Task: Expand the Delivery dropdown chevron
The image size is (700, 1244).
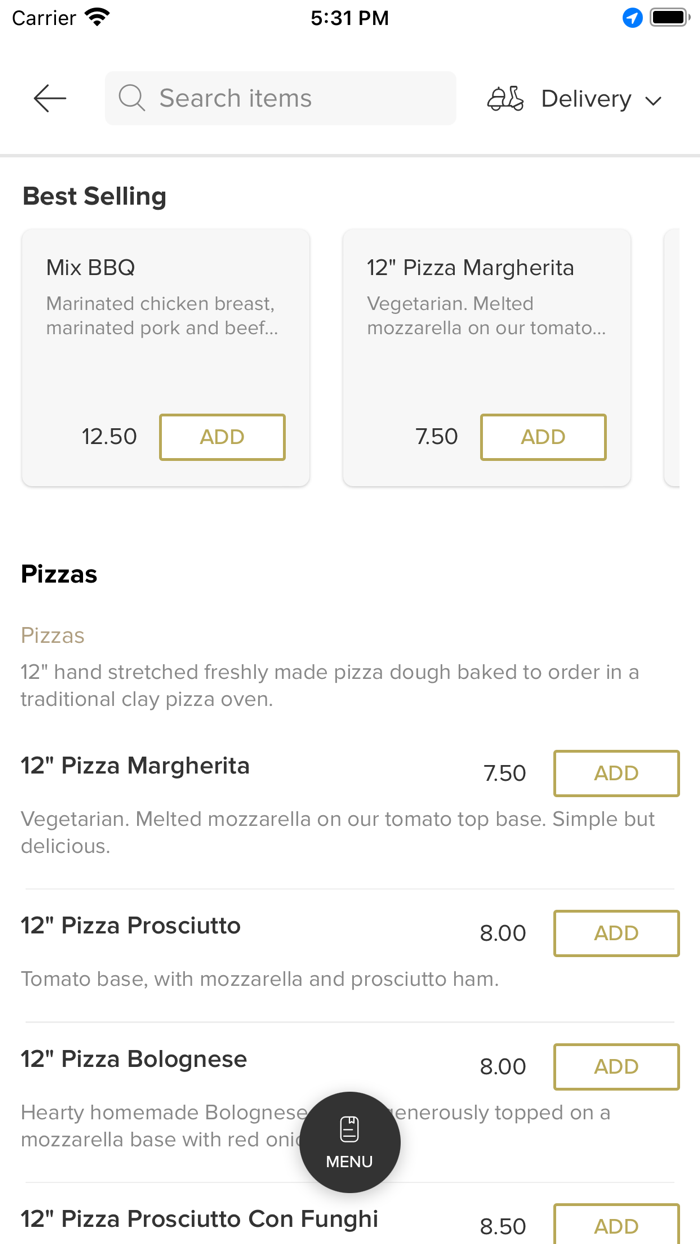Action: click(x=654, y=100)
